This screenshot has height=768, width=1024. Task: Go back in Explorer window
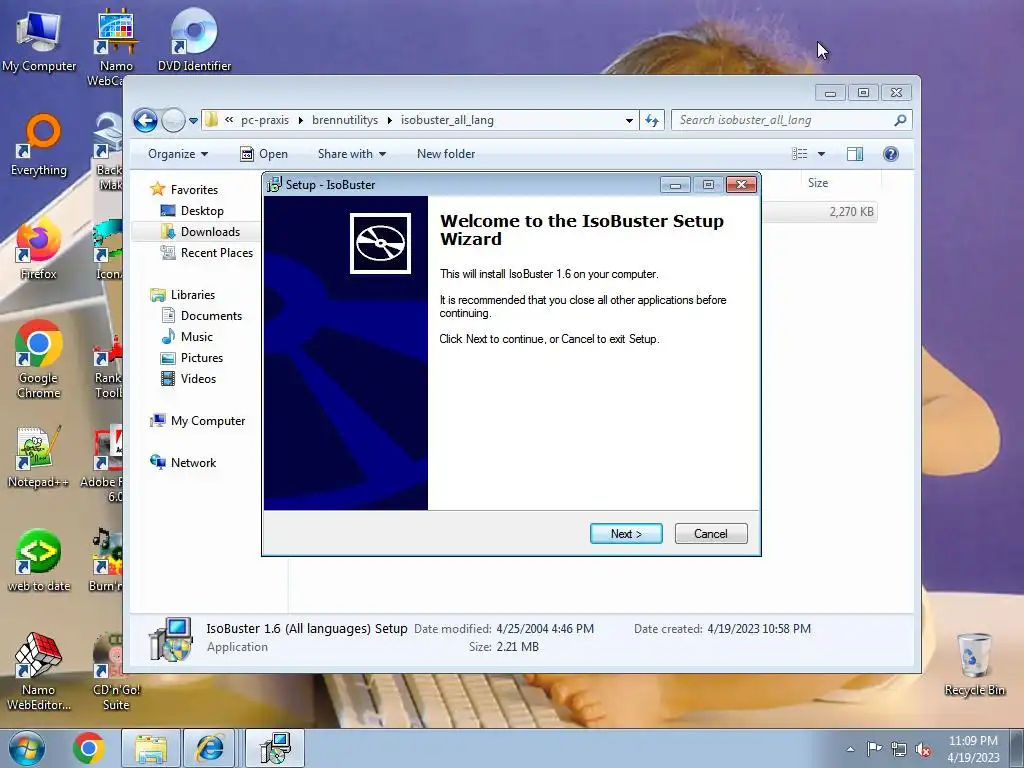point(145,120)
